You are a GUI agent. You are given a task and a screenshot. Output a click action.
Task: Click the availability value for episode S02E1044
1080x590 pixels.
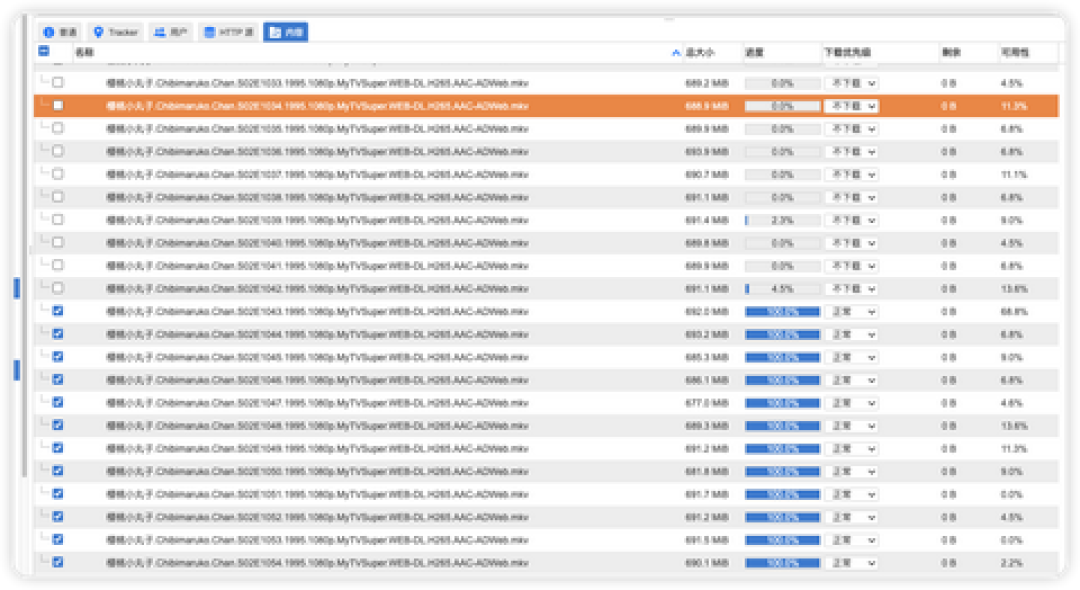pyautogui.click(x=1012, y=335)
